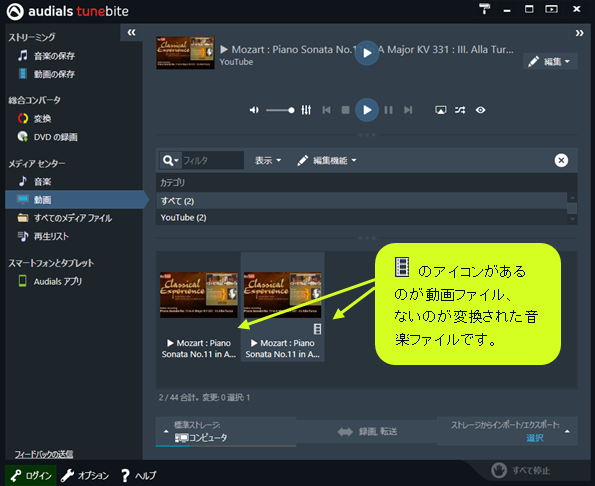
Task: Open the video window display icon
Action: (440, 110)
